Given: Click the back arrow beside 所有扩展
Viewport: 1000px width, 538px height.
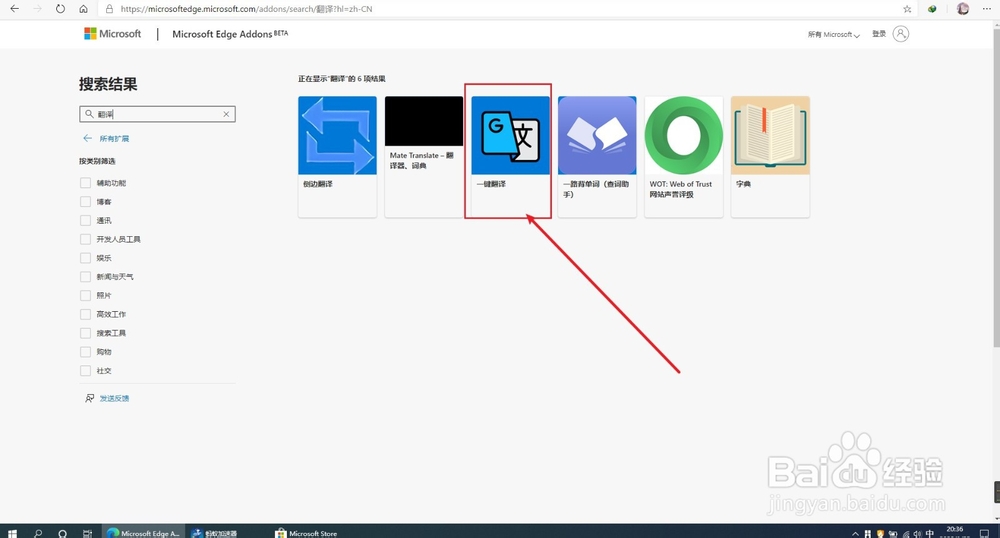Looking at the screenshot, I should click(x=87, y=138).
